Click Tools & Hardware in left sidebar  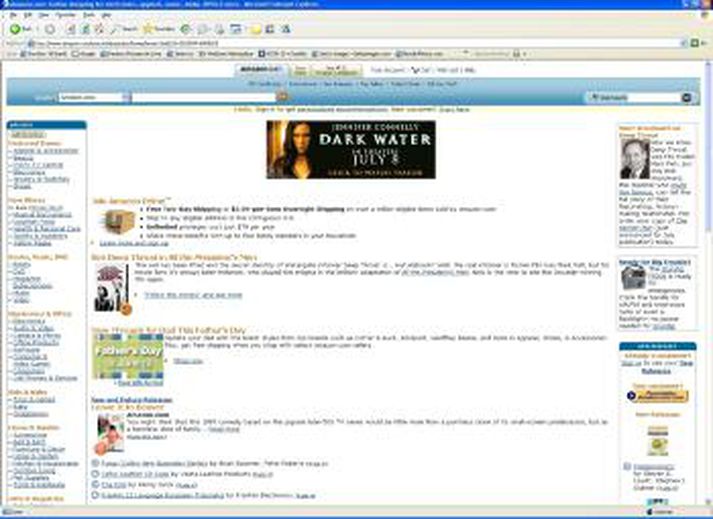[39, 485]
